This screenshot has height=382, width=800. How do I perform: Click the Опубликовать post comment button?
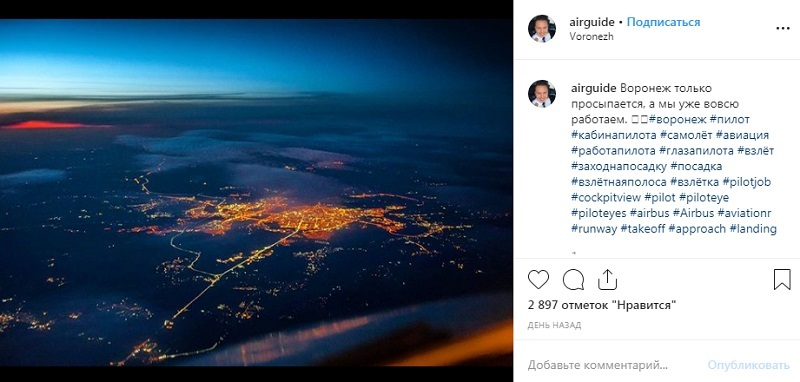pos(748,365)
